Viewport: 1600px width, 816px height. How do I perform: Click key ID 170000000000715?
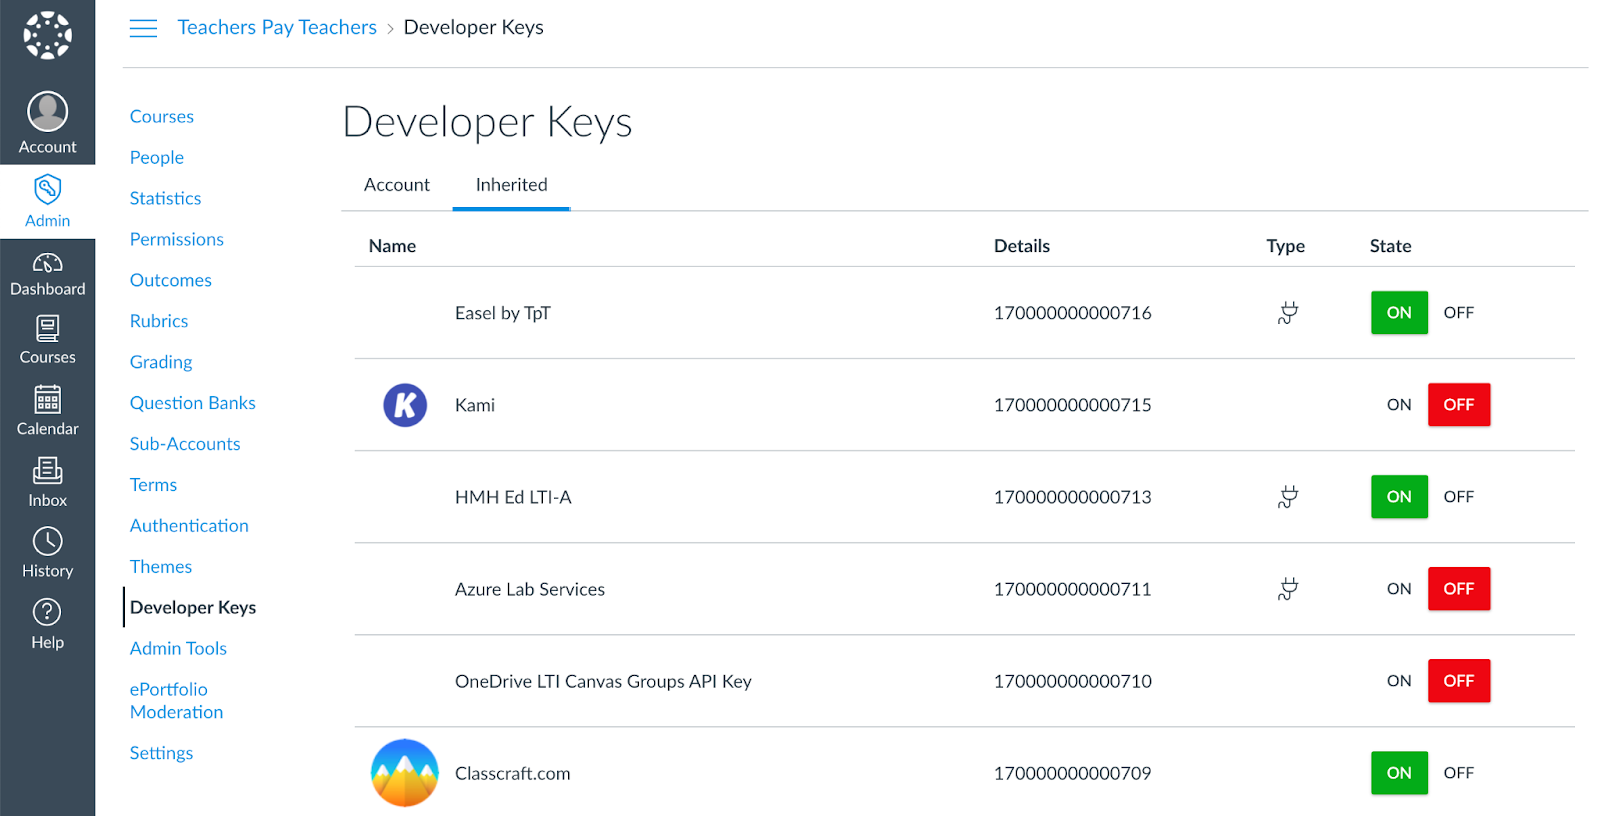coord(1072,405)
